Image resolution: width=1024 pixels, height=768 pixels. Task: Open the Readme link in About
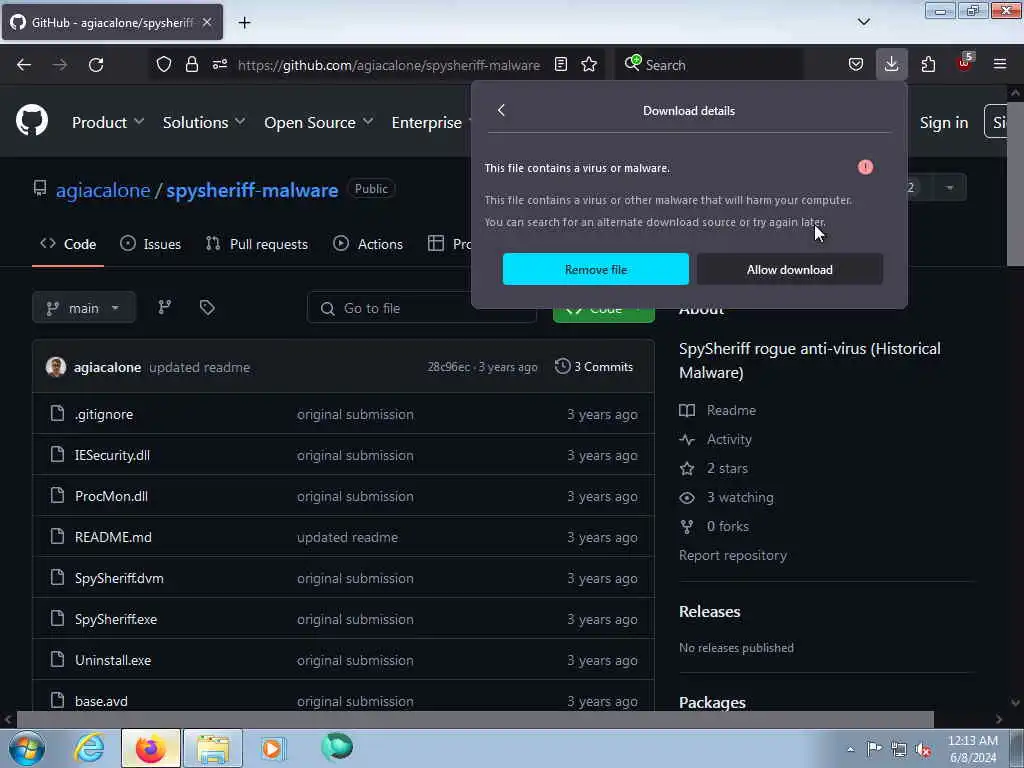pos(718,410)
